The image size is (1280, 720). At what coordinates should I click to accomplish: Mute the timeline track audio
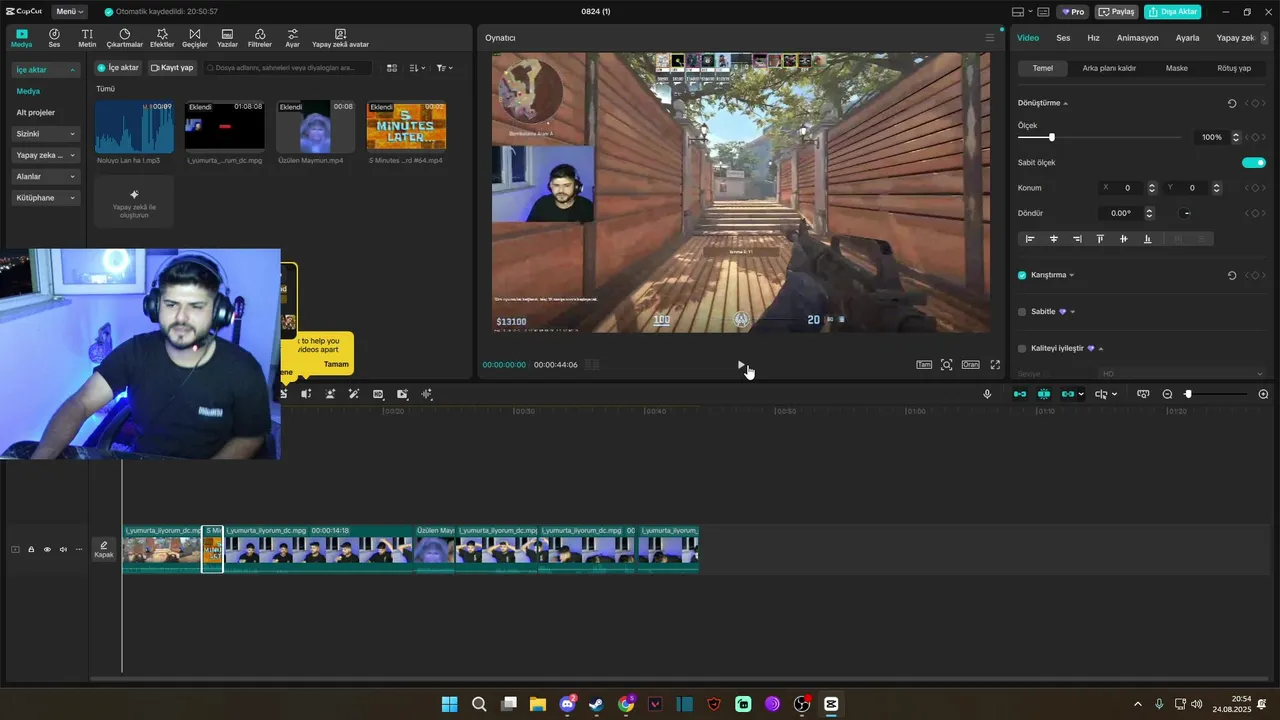tap(63, 549)
